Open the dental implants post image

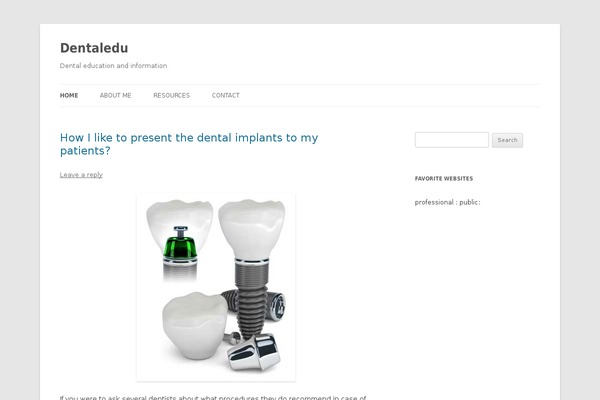(x=216, y=287)
